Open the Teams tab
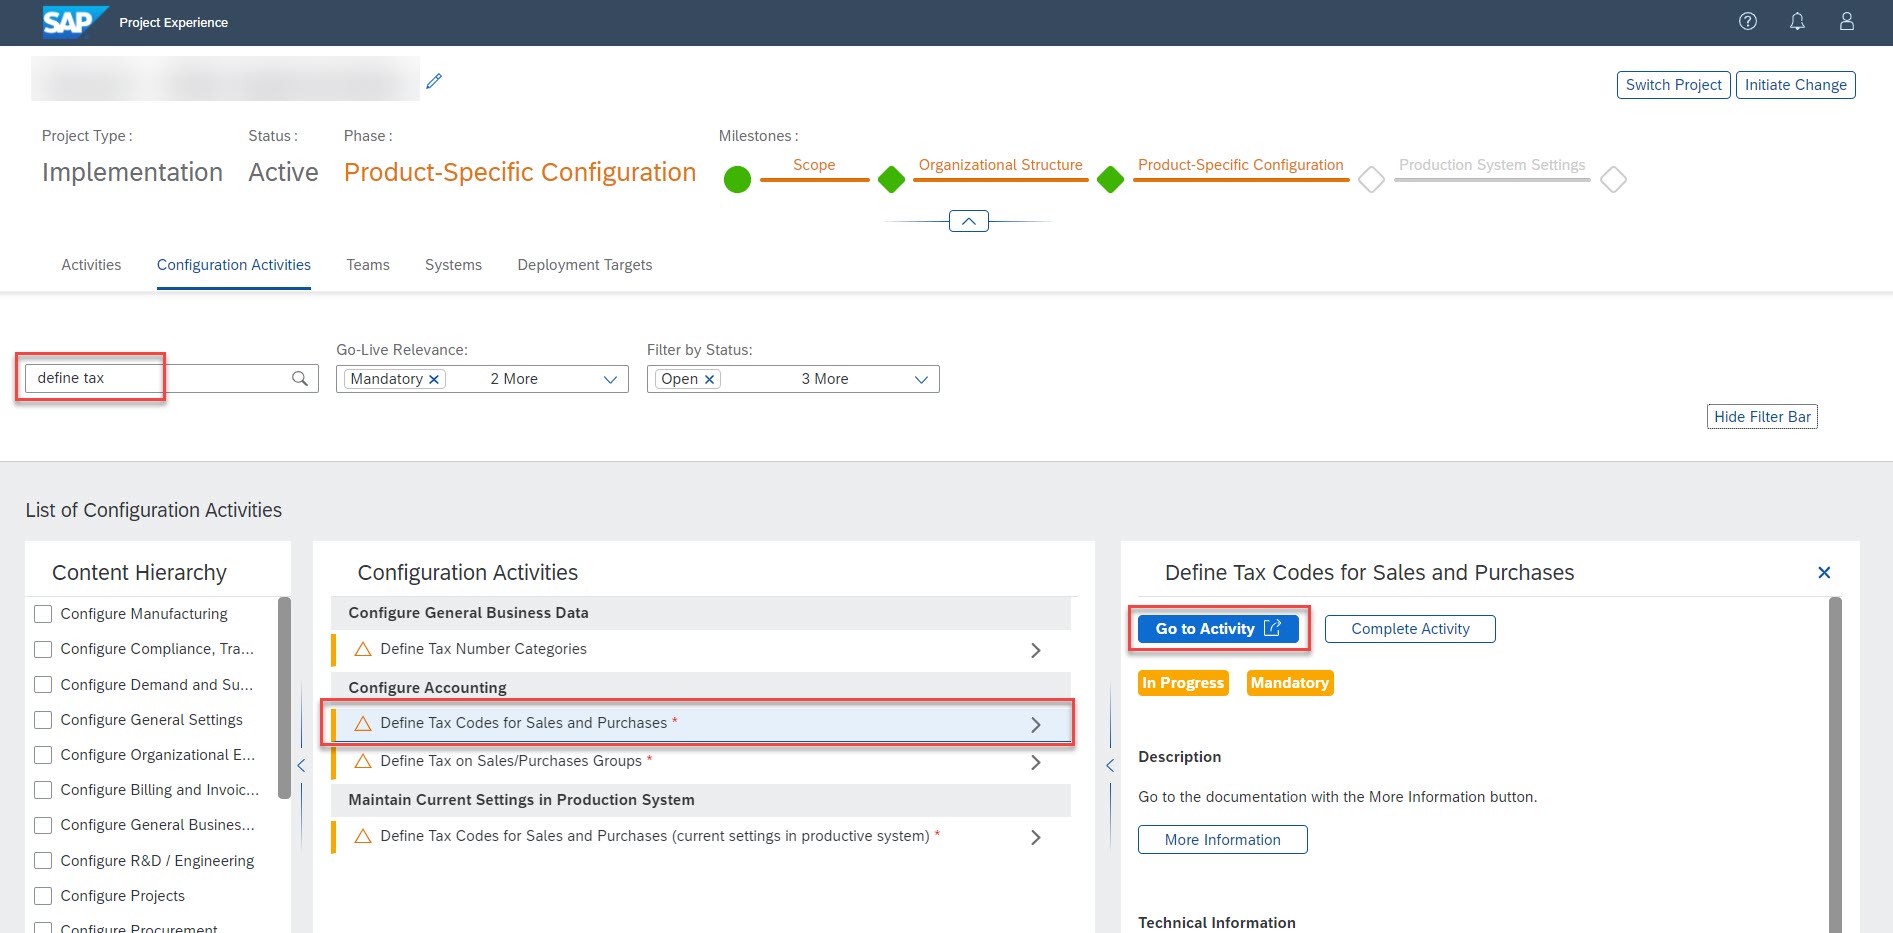1893x933 pixels. (x=368, y=265)
